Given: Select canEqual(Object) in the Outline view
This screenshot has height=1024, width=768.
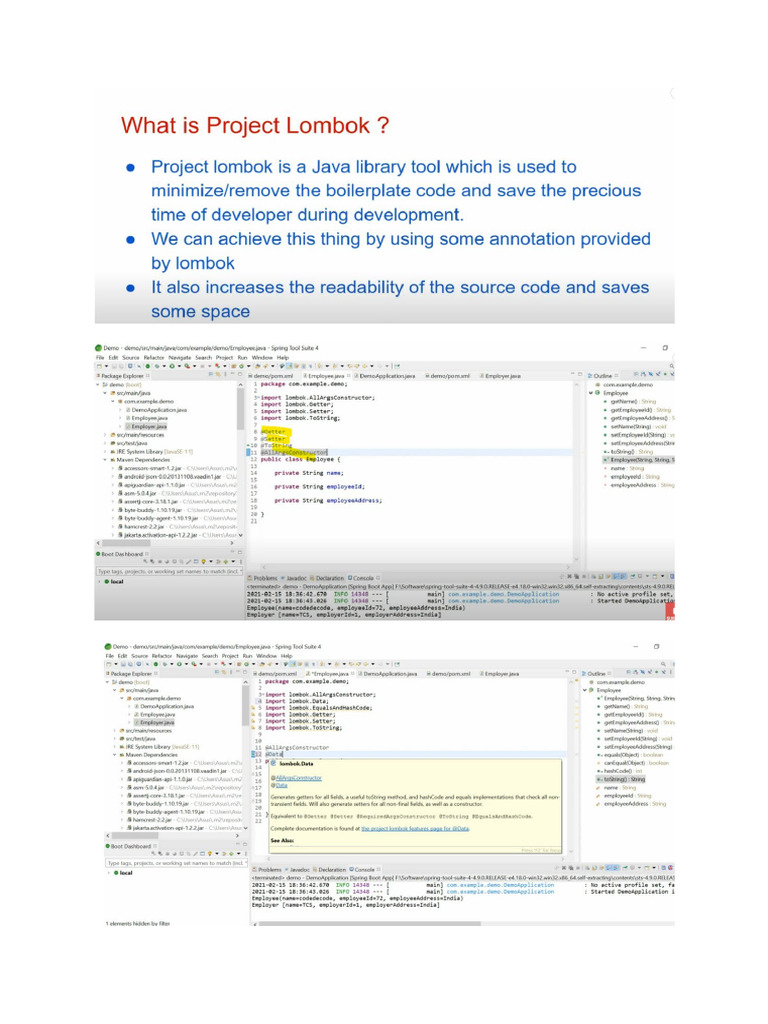Looking at the screenshot, I should click(632, 763).
